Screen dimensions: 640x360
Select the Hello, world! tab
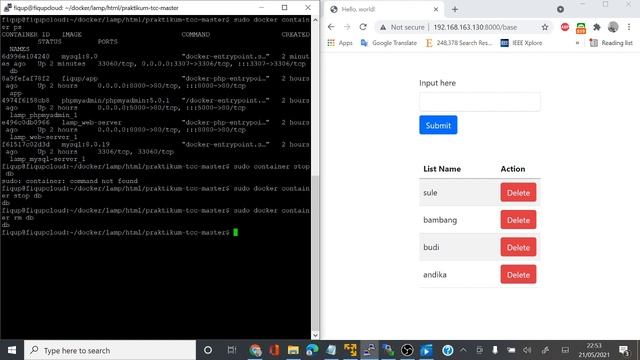click(x=384, y=9)
